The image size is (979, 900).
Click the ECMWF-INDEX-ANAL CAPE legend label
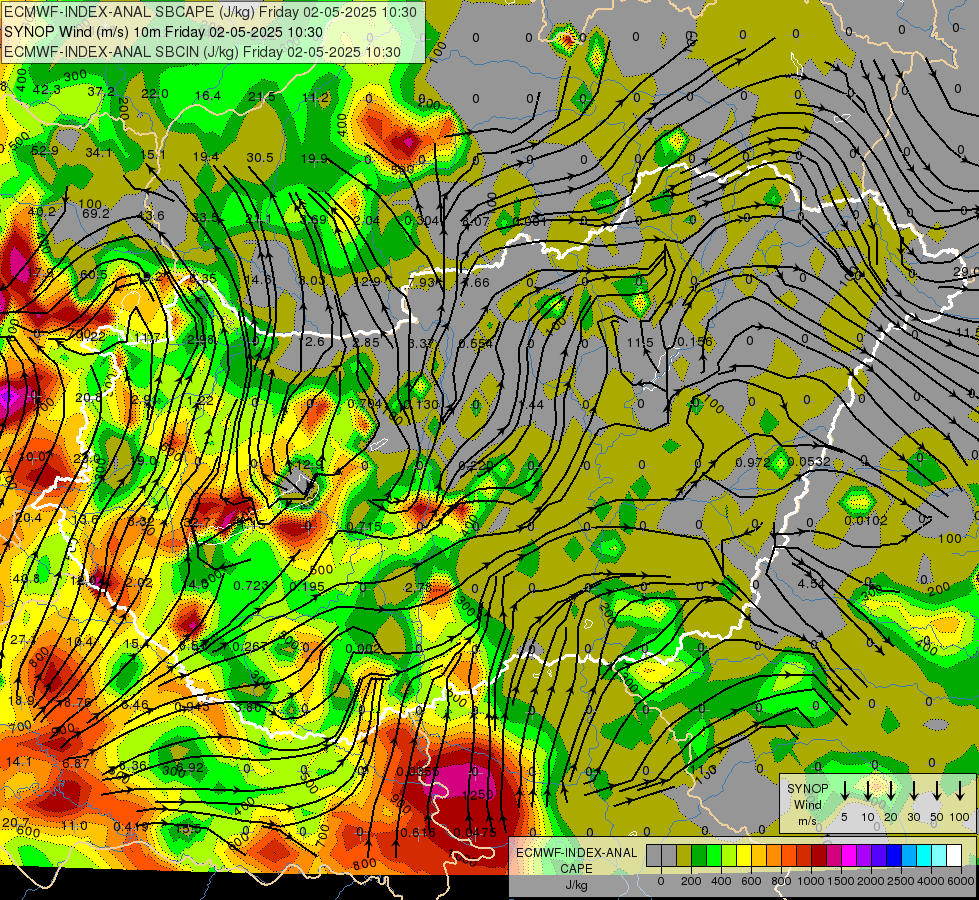coord(576,860)
